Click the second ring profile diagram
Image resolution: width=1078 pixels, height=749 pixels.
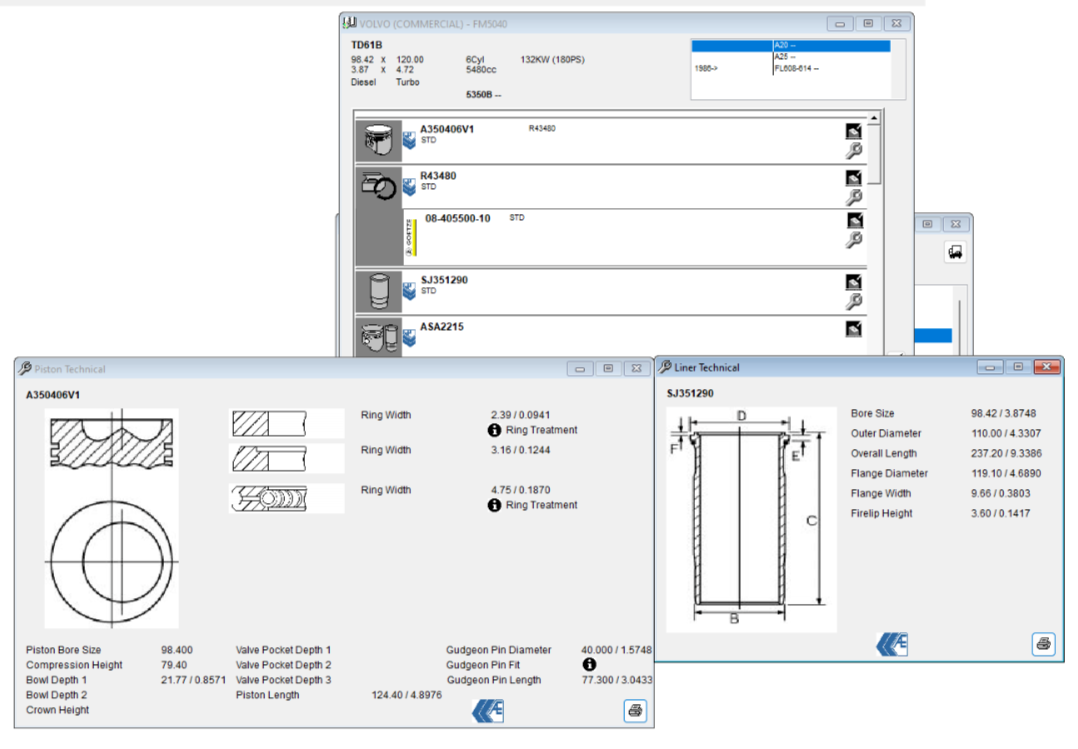click(286, 458)
